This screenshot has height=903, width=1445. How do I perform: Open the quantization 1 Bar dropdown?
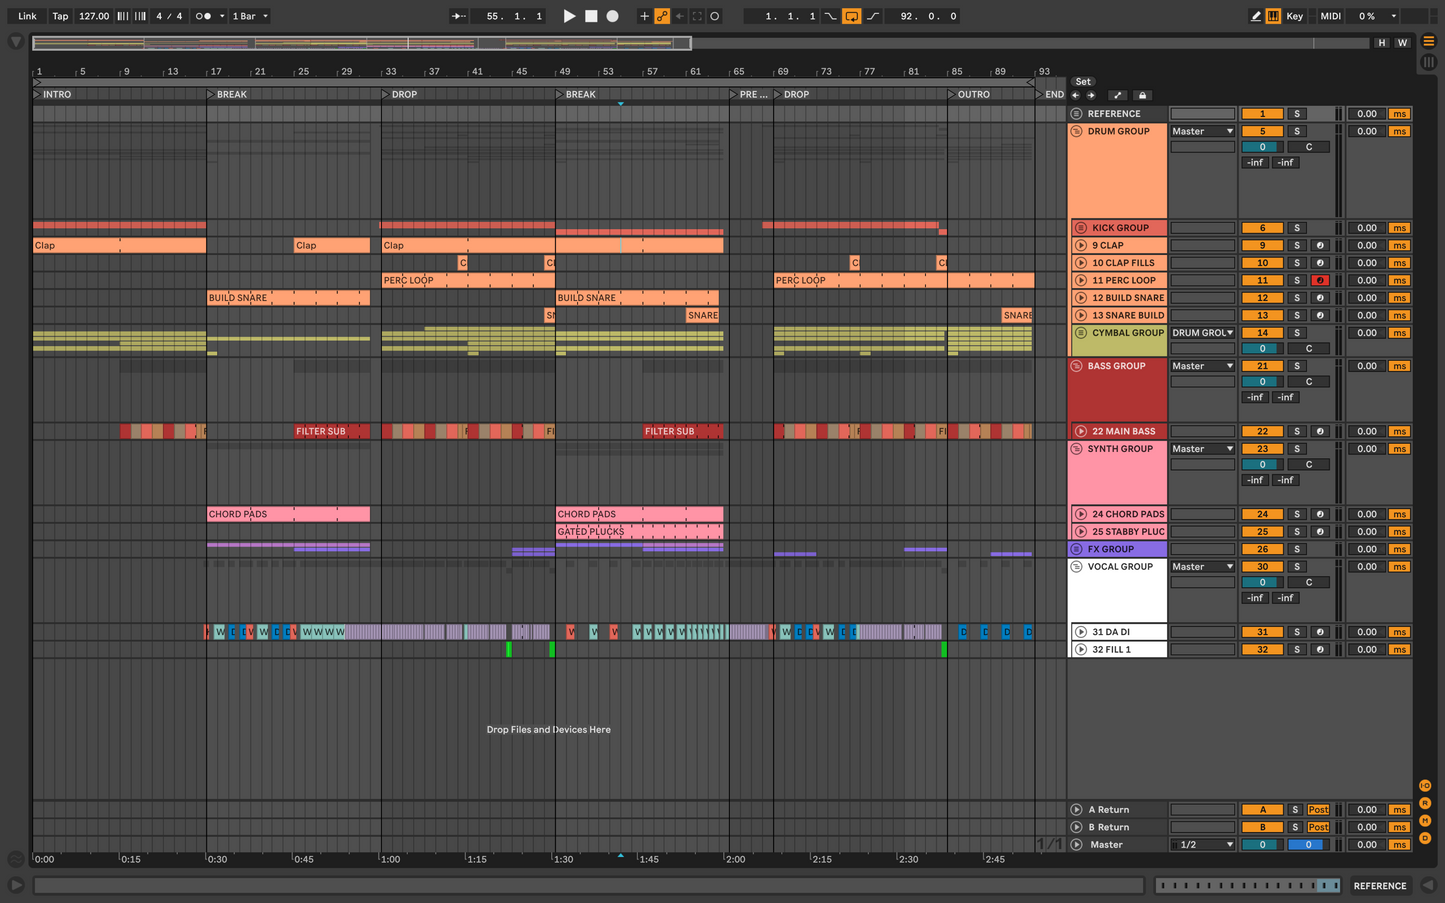click(250, 16)
